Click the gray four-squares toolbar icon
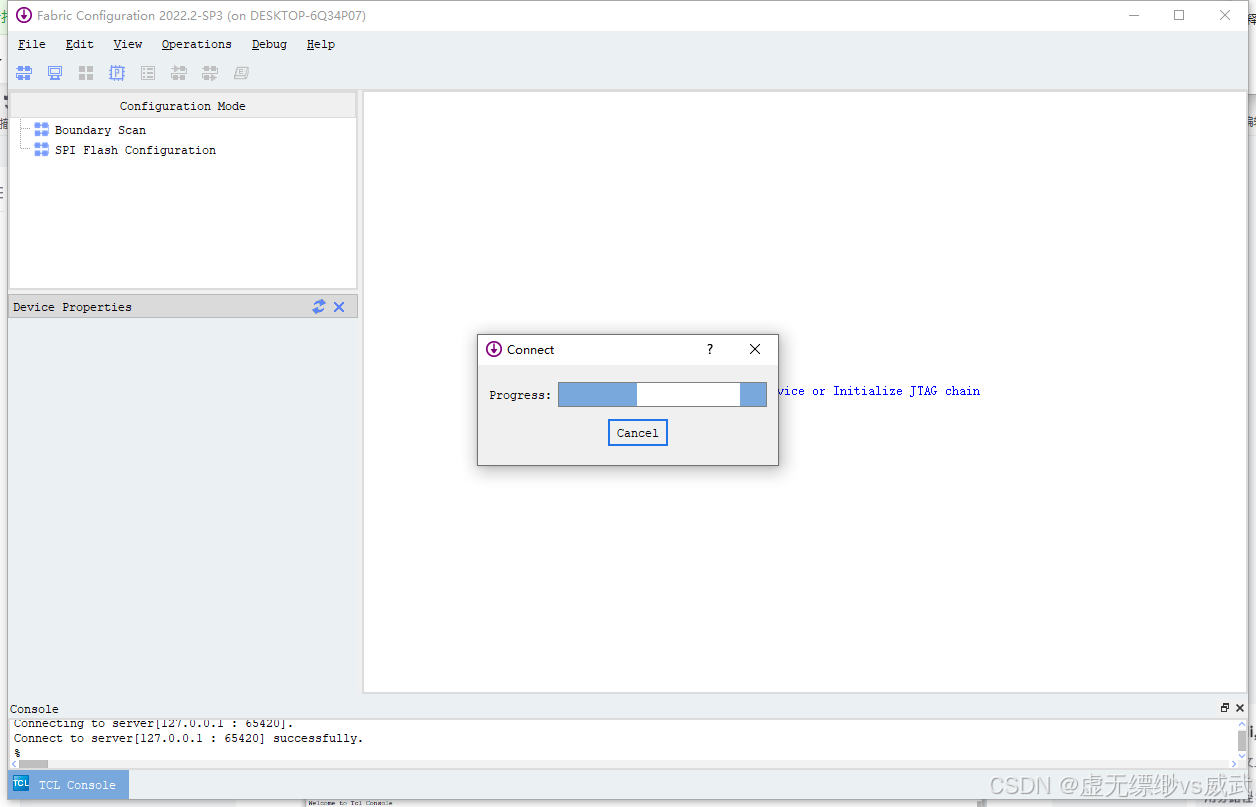Image resolution: width=1256 pixels, height=807 pixels. [x=86, y=73]
